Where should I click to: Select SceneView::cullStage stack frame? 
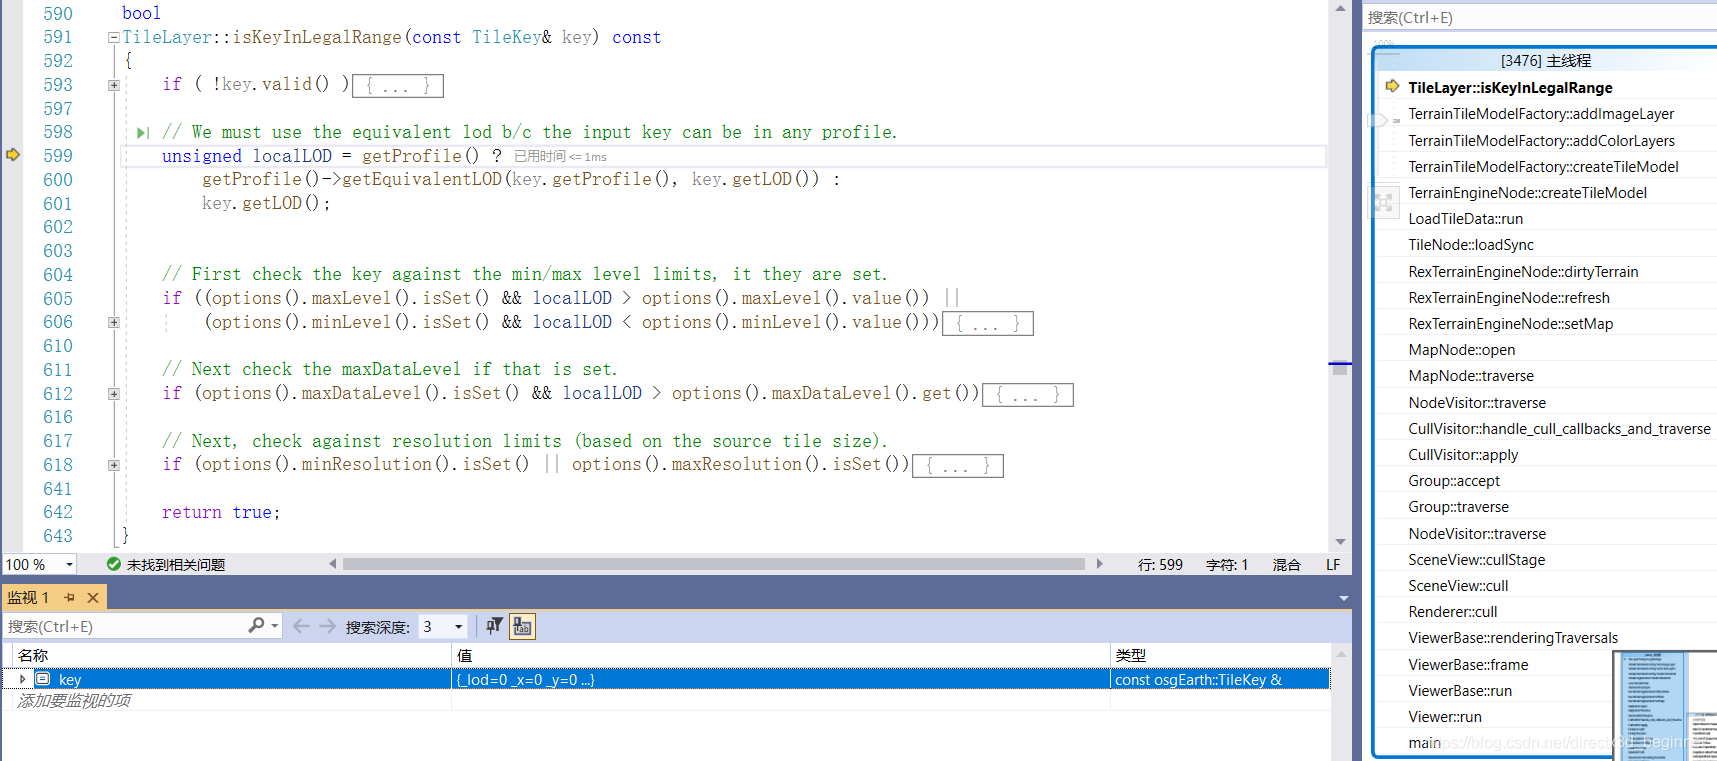[x=1476, y=560]
